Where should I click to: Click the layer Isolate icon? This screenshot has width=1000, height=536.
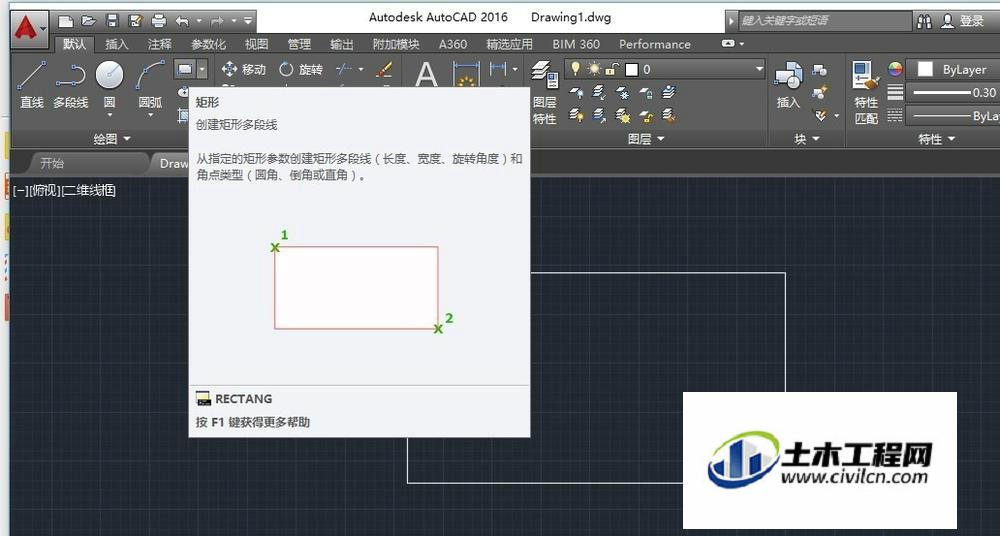click(599, 94)
